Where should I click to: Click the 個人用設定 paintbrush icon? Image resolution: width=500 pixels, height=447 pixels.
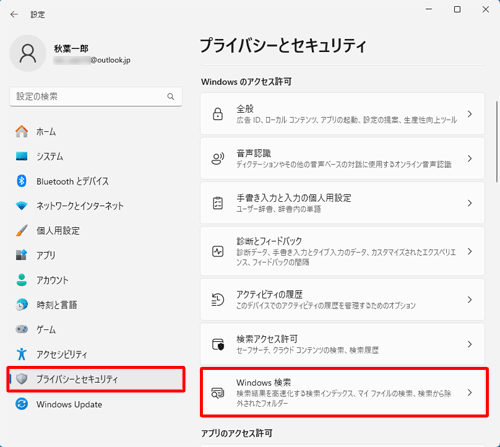coord(22,230)
